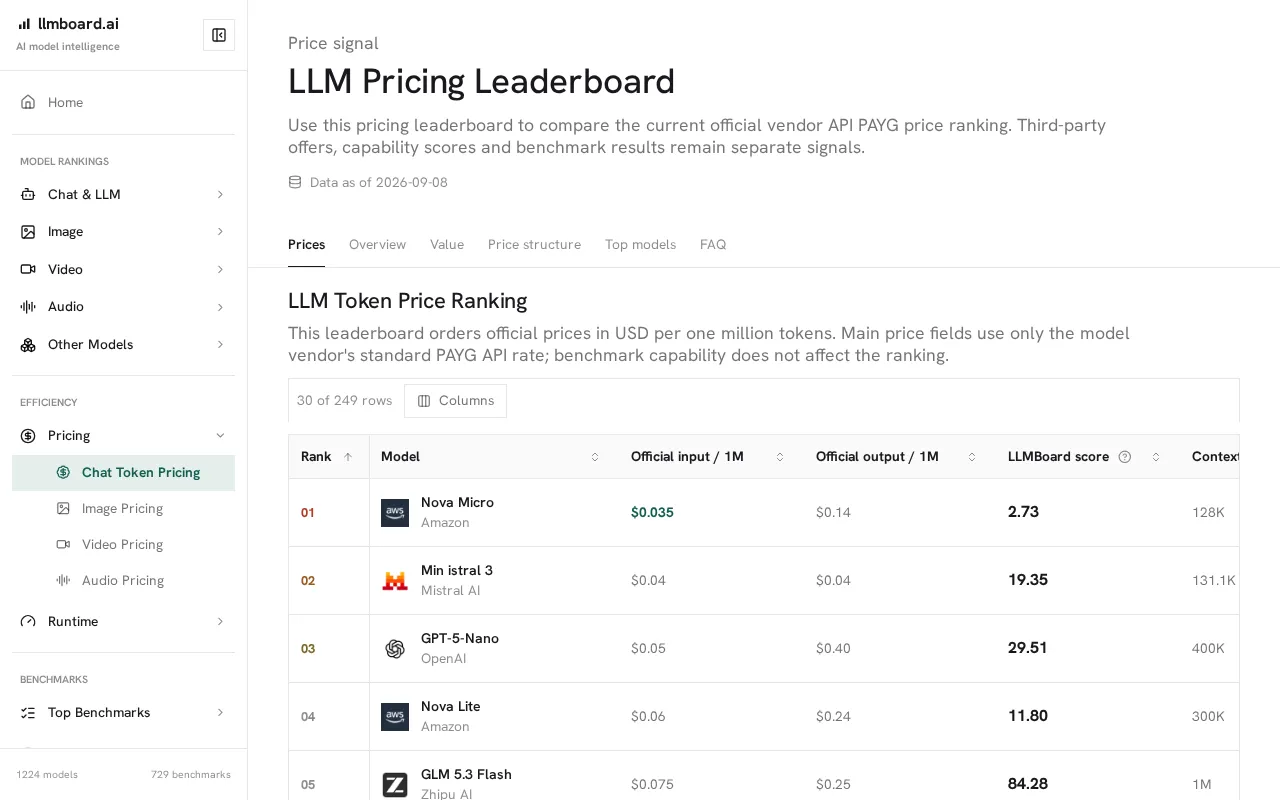Click the LLMBoard score help question icon

[1125, 456]
